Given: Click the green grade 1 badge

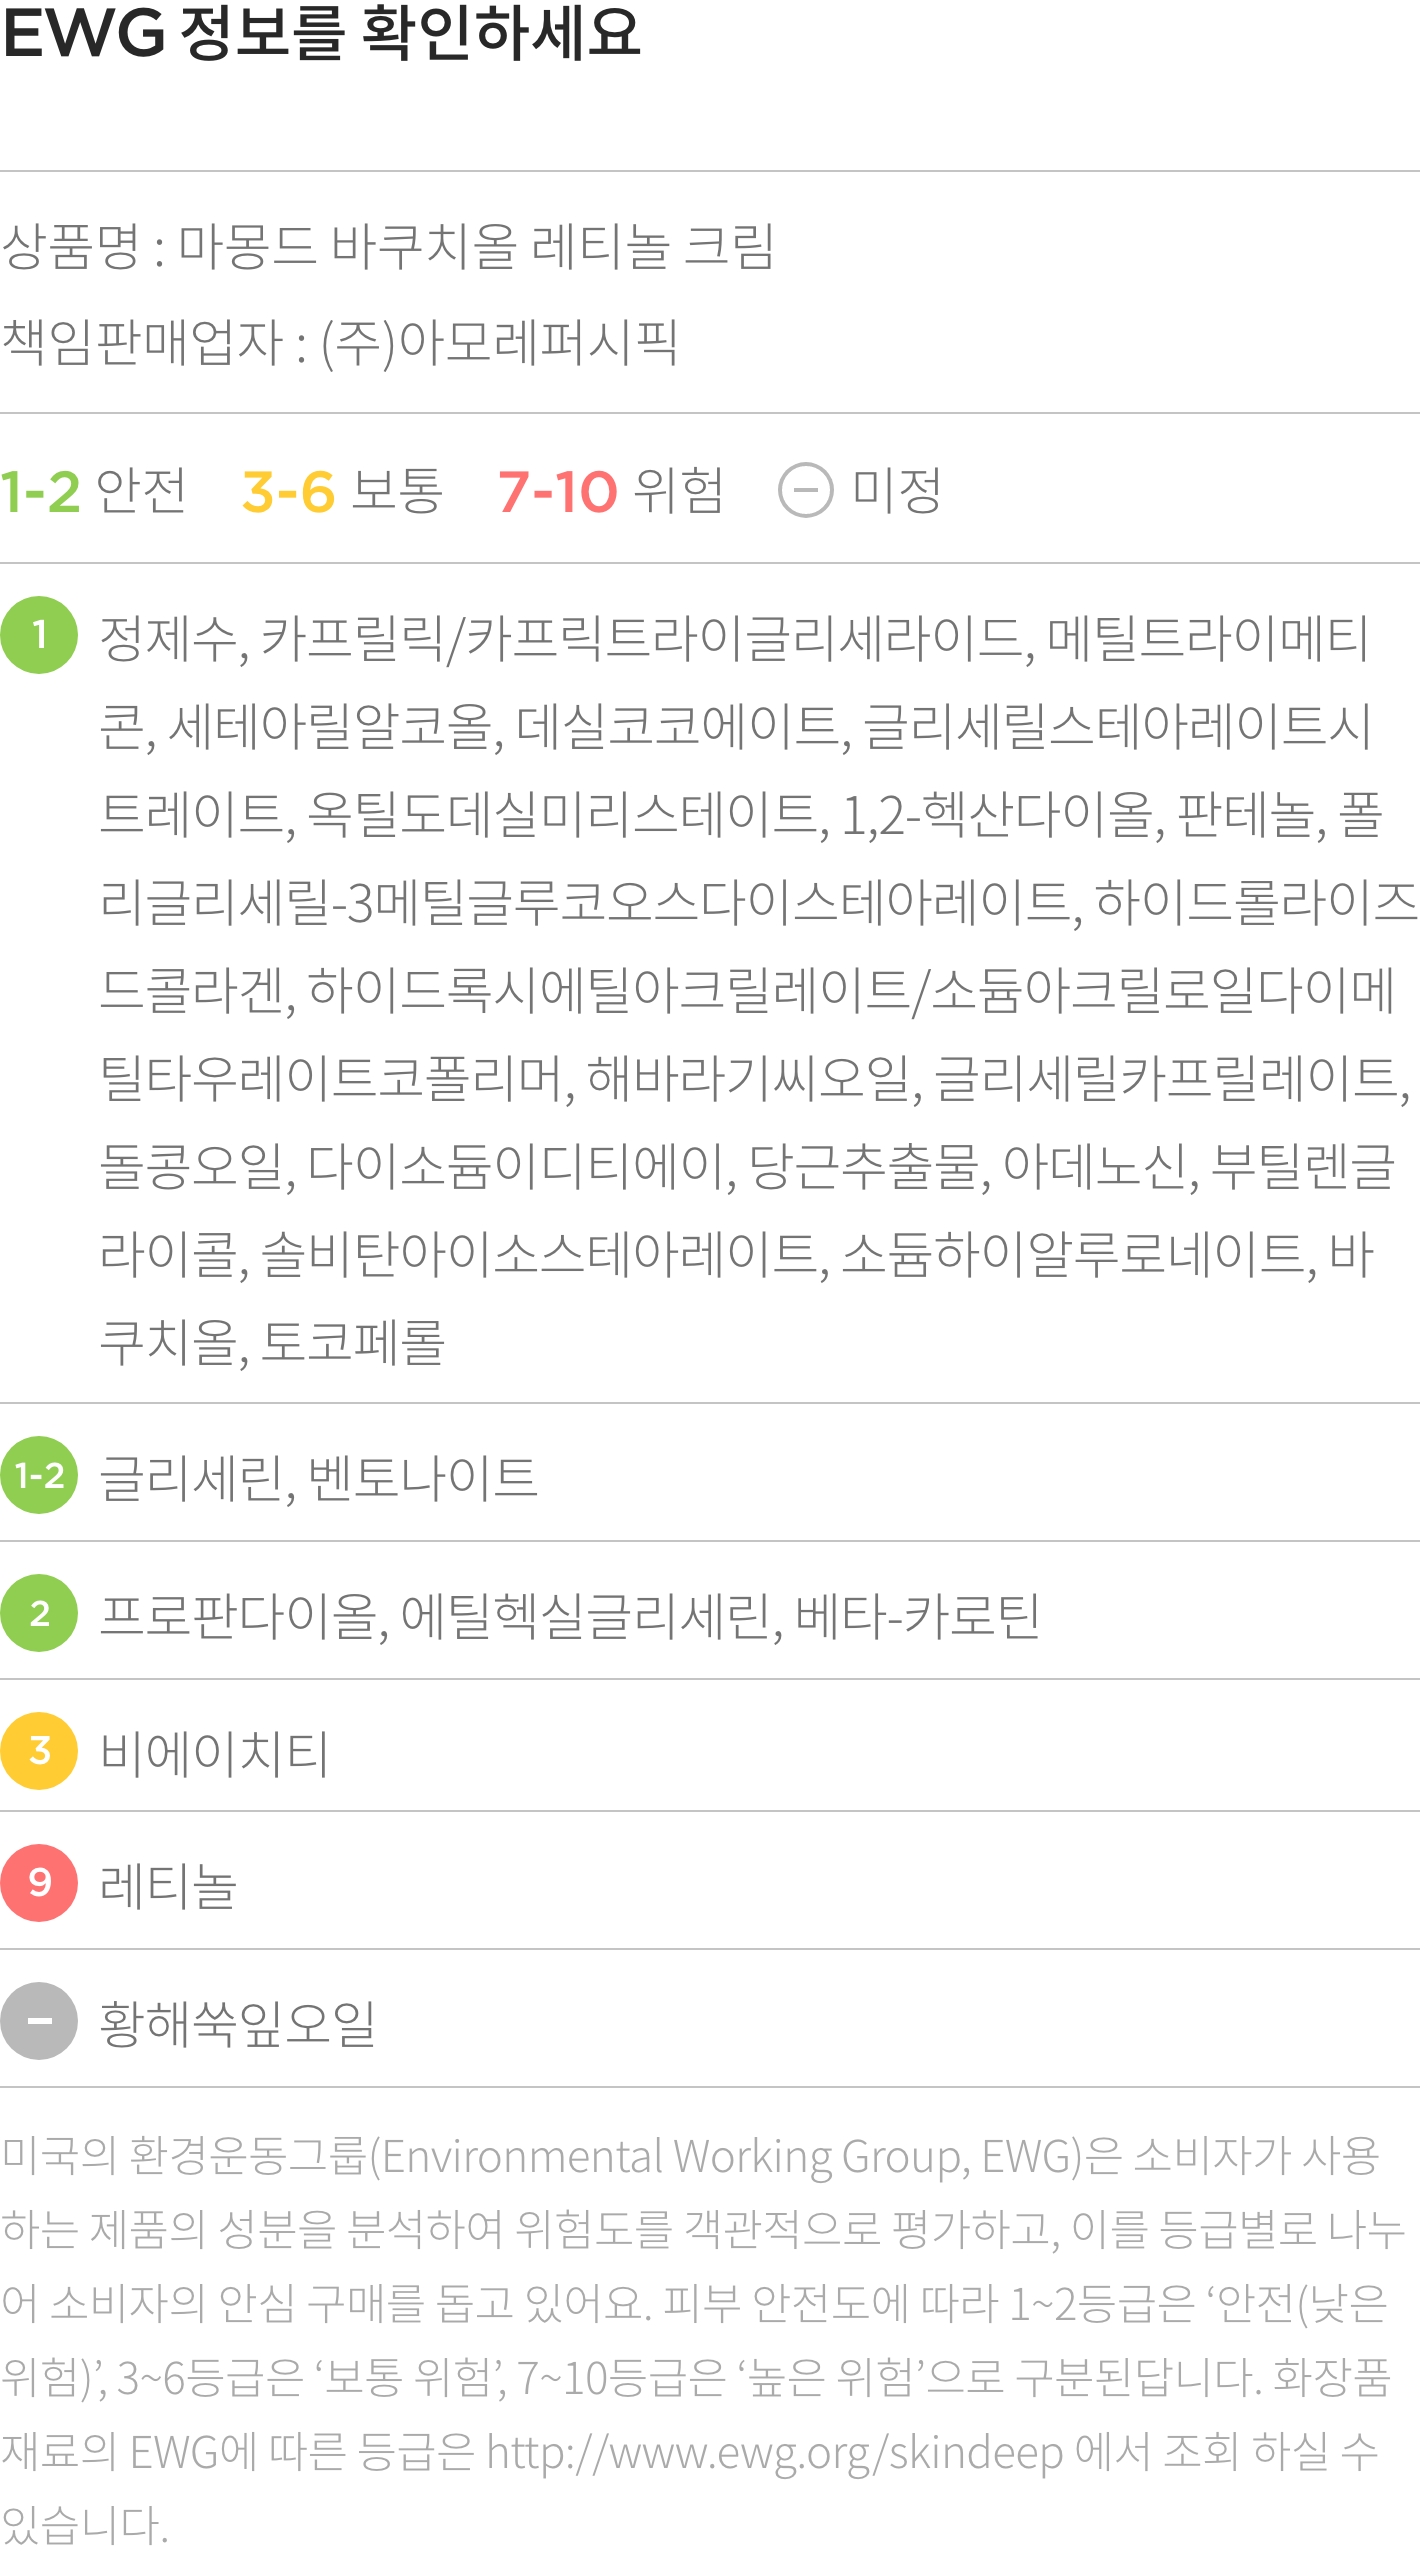Looking at the screenshot, I should (39, 635).
